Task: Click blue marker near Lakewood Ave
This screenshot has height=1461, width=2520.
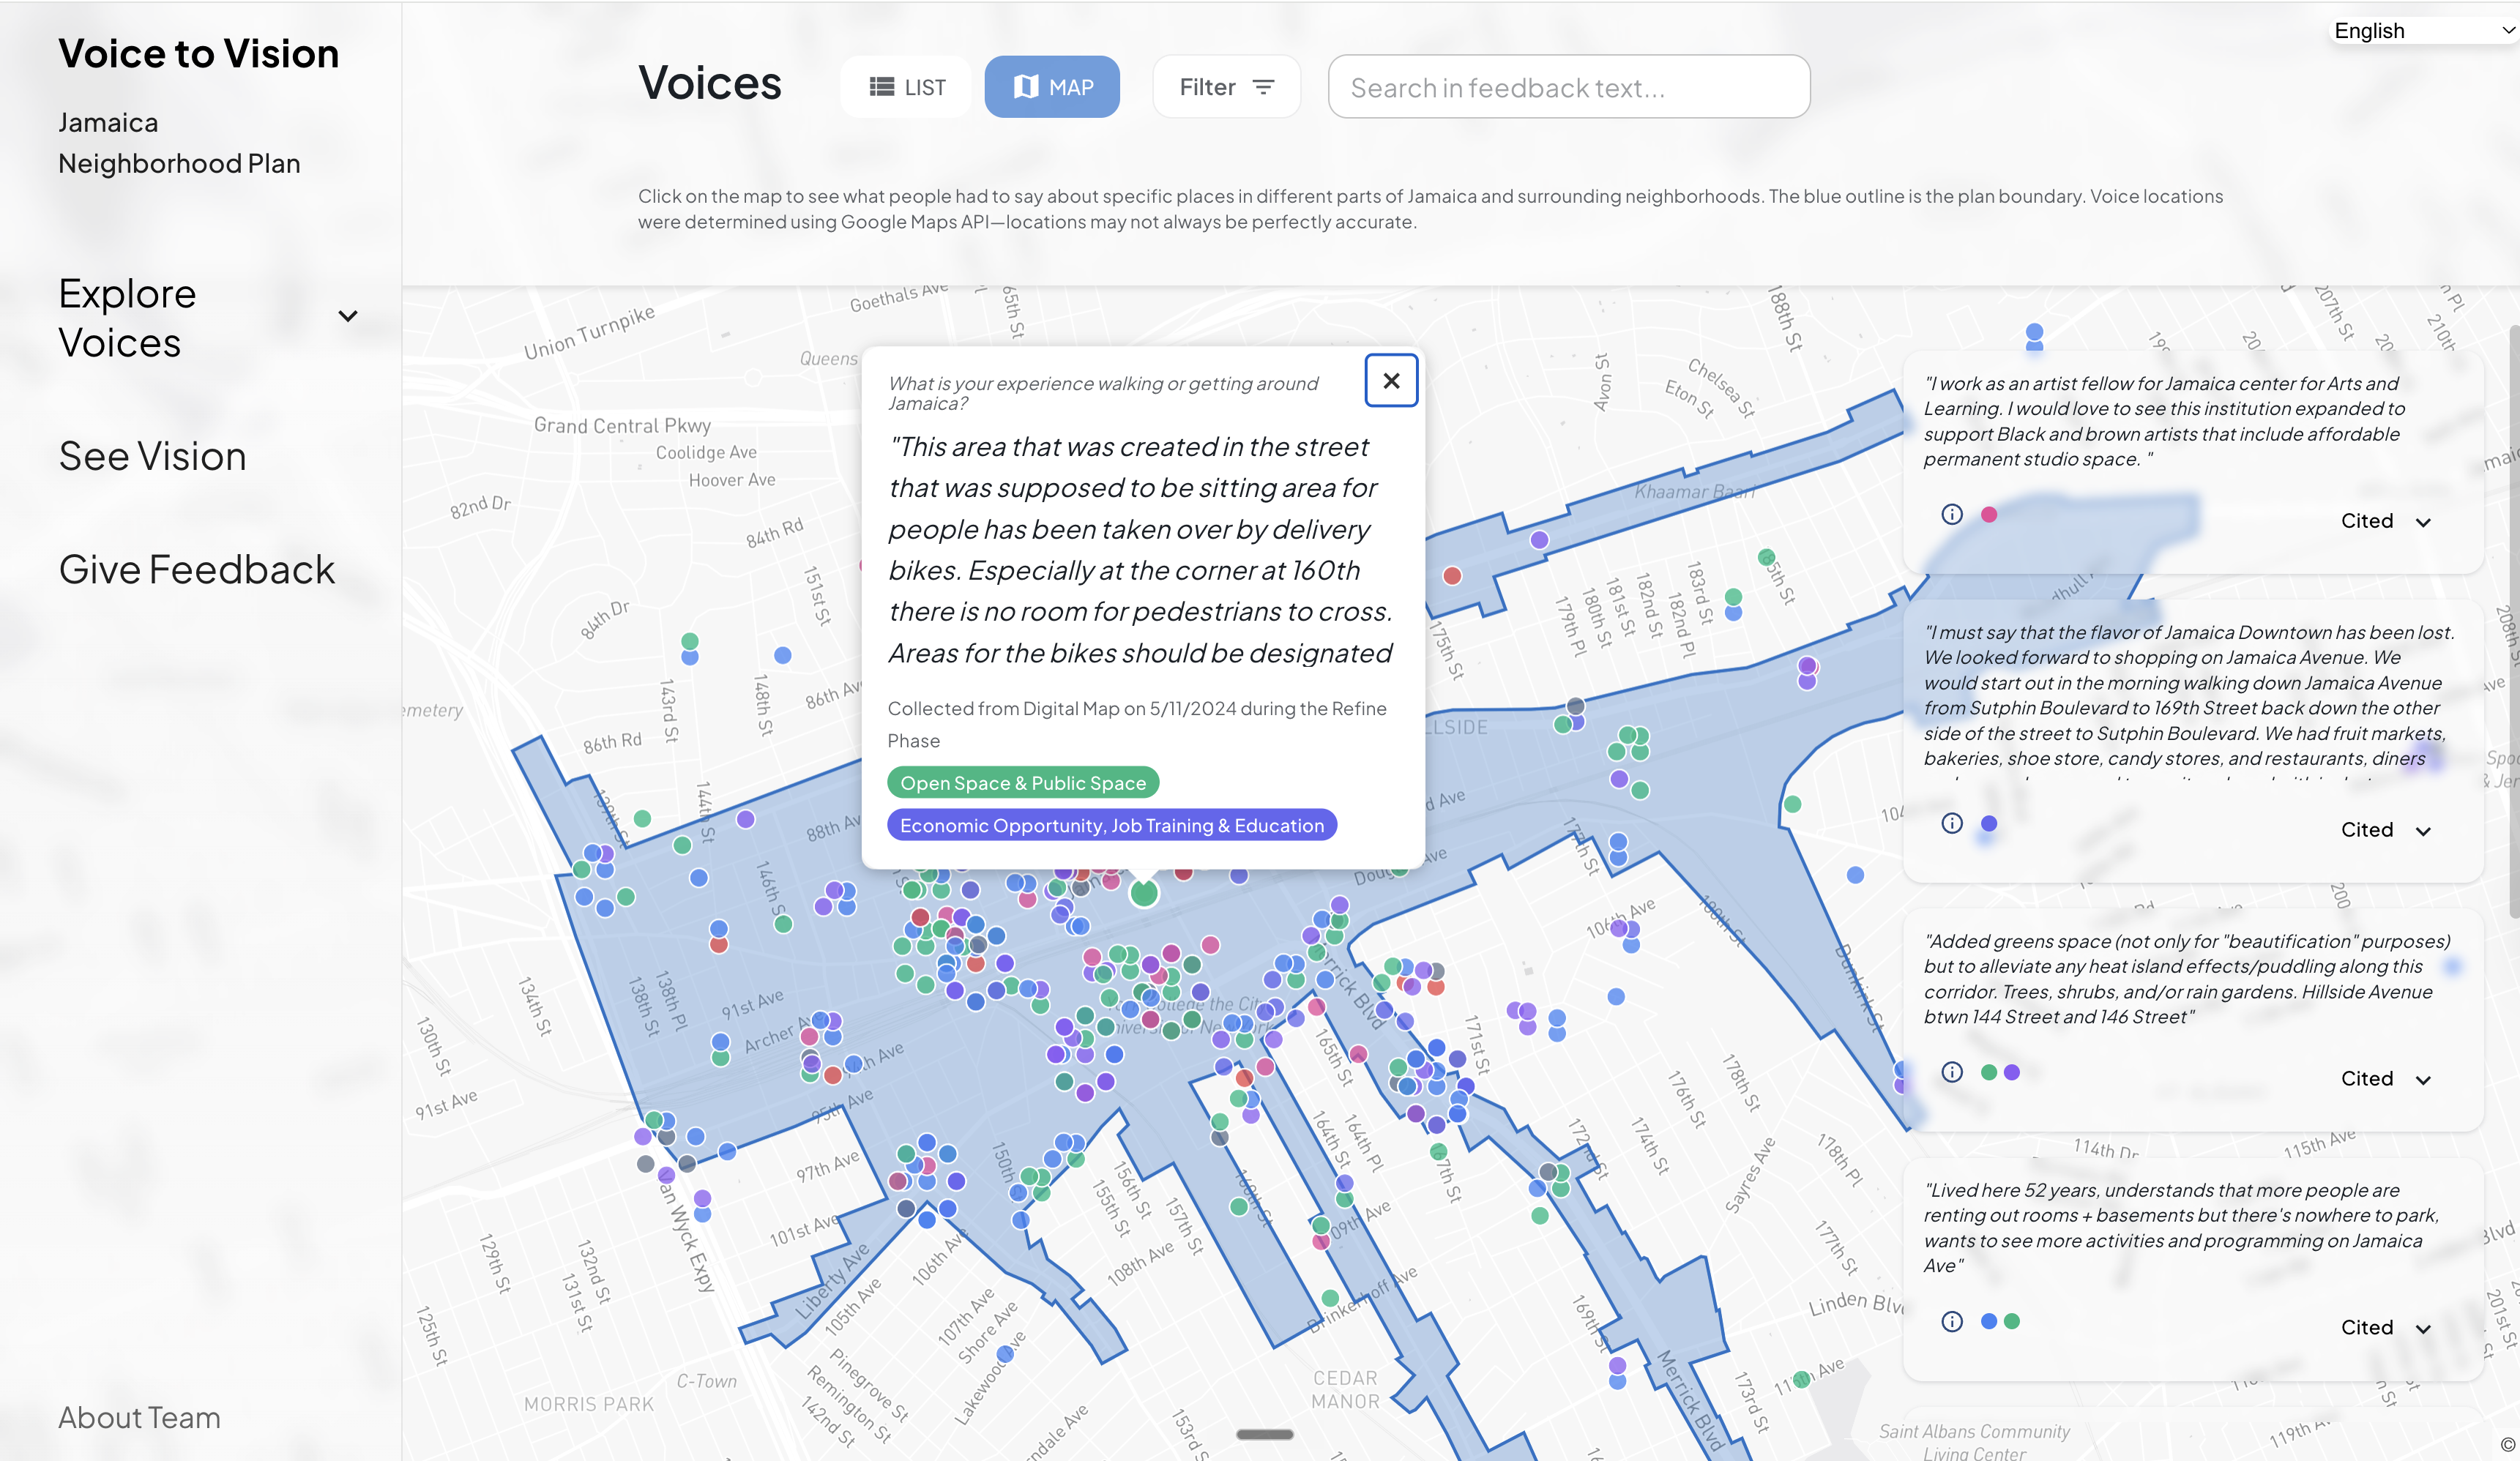Action: 1006,1354
